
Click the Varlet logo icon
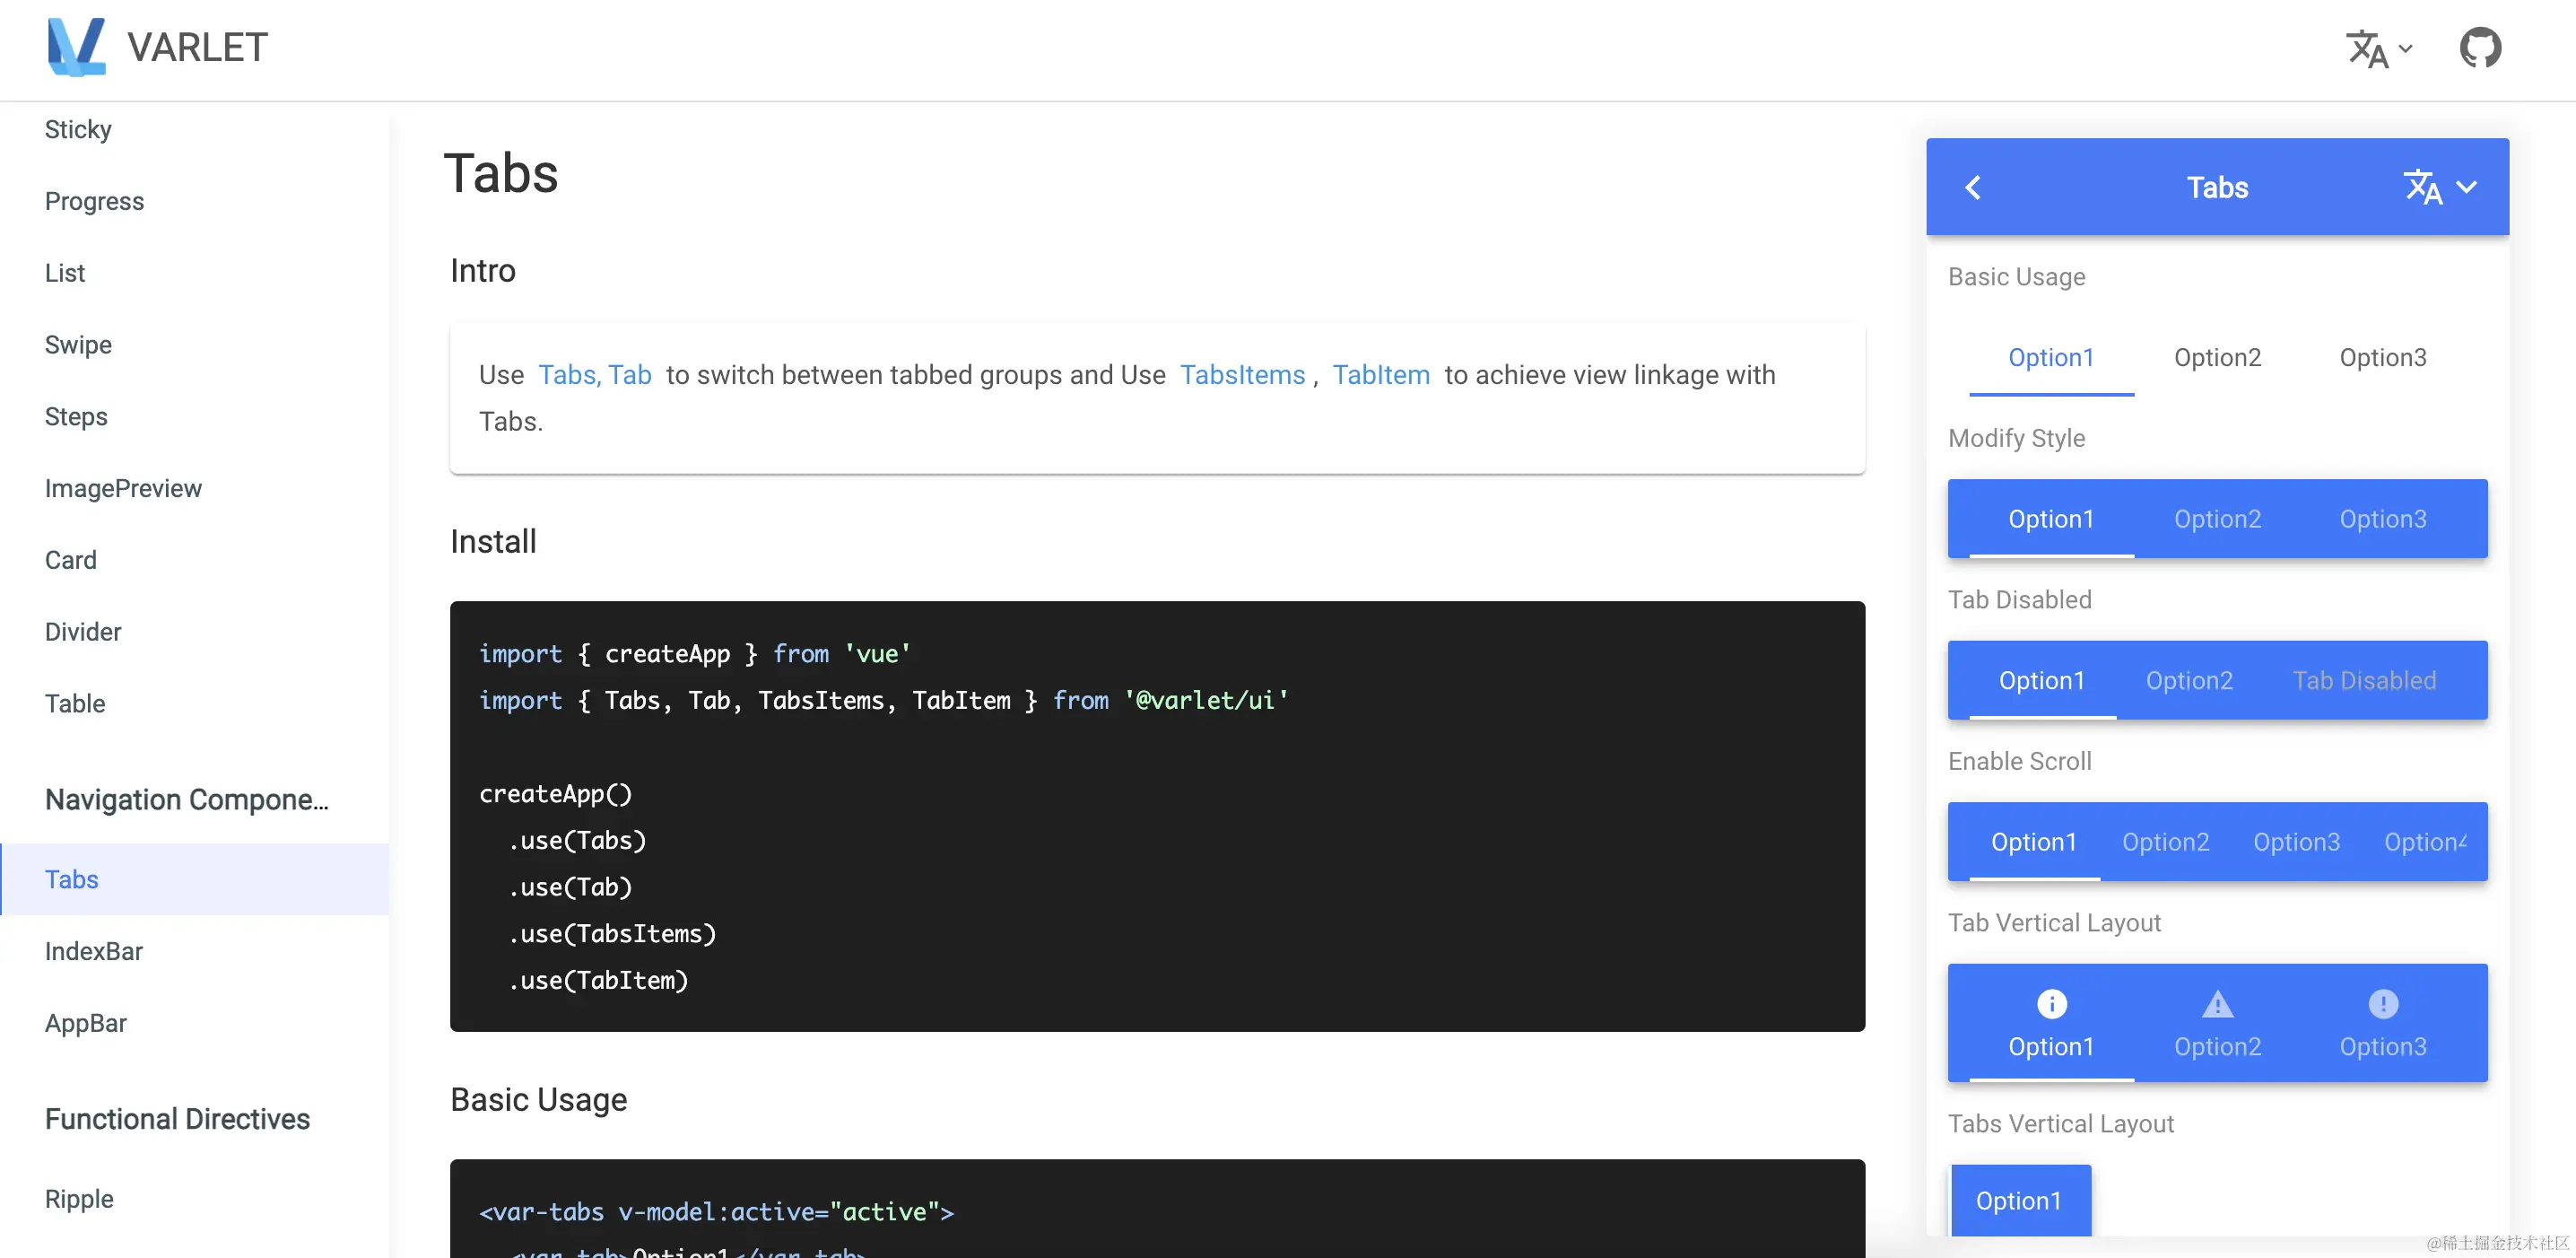pos(76,47)
